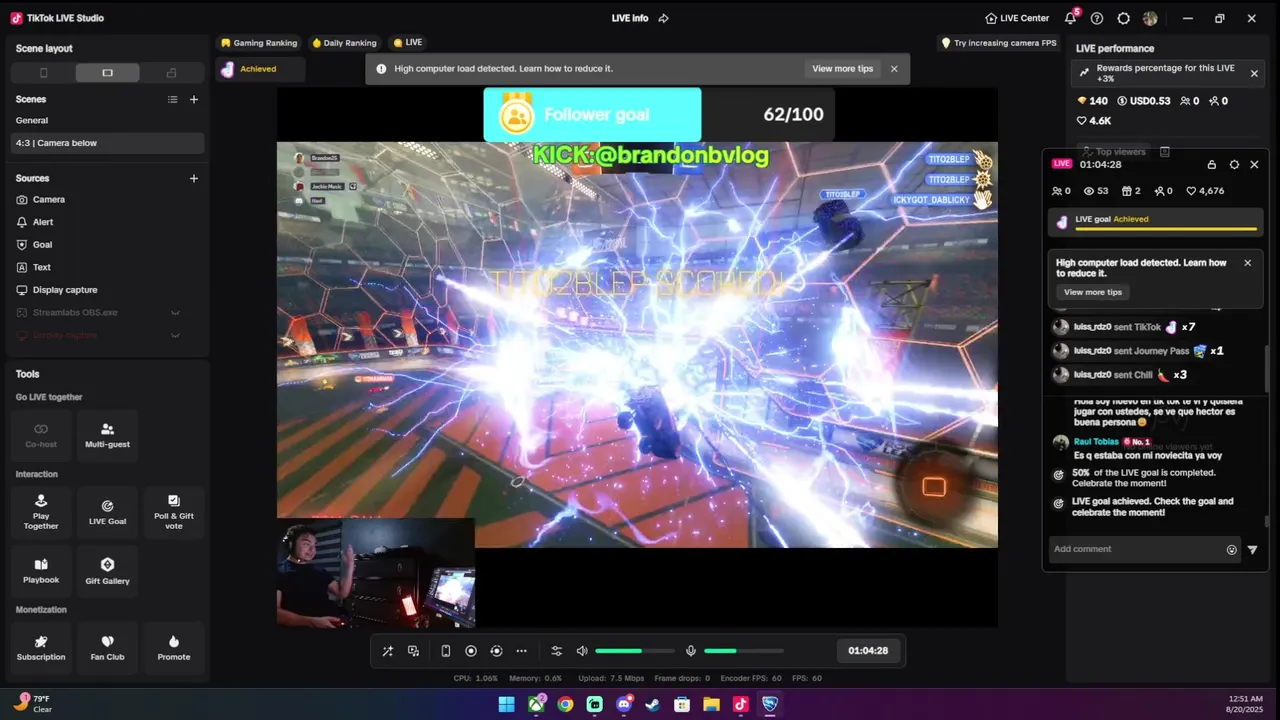Open the LIVE Center
1280x720 pixels.
click(1017, 18)
